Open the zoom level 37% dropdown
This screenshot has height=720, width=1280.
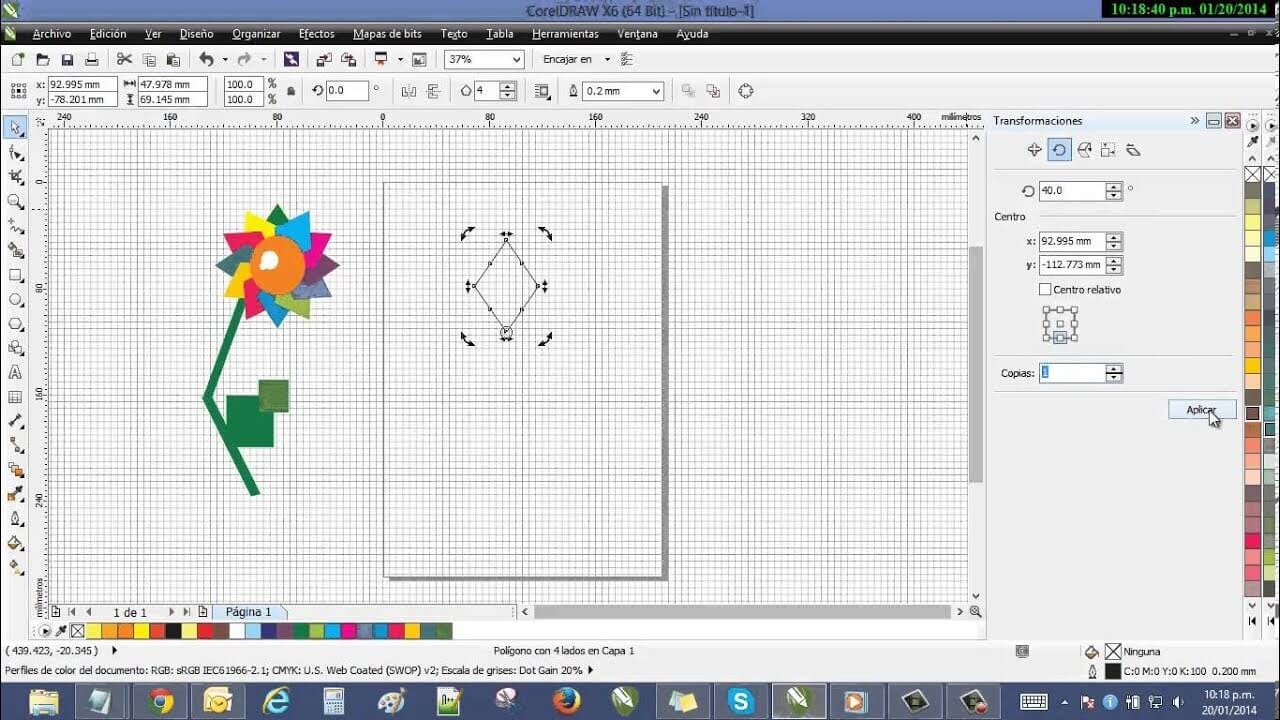516,60
